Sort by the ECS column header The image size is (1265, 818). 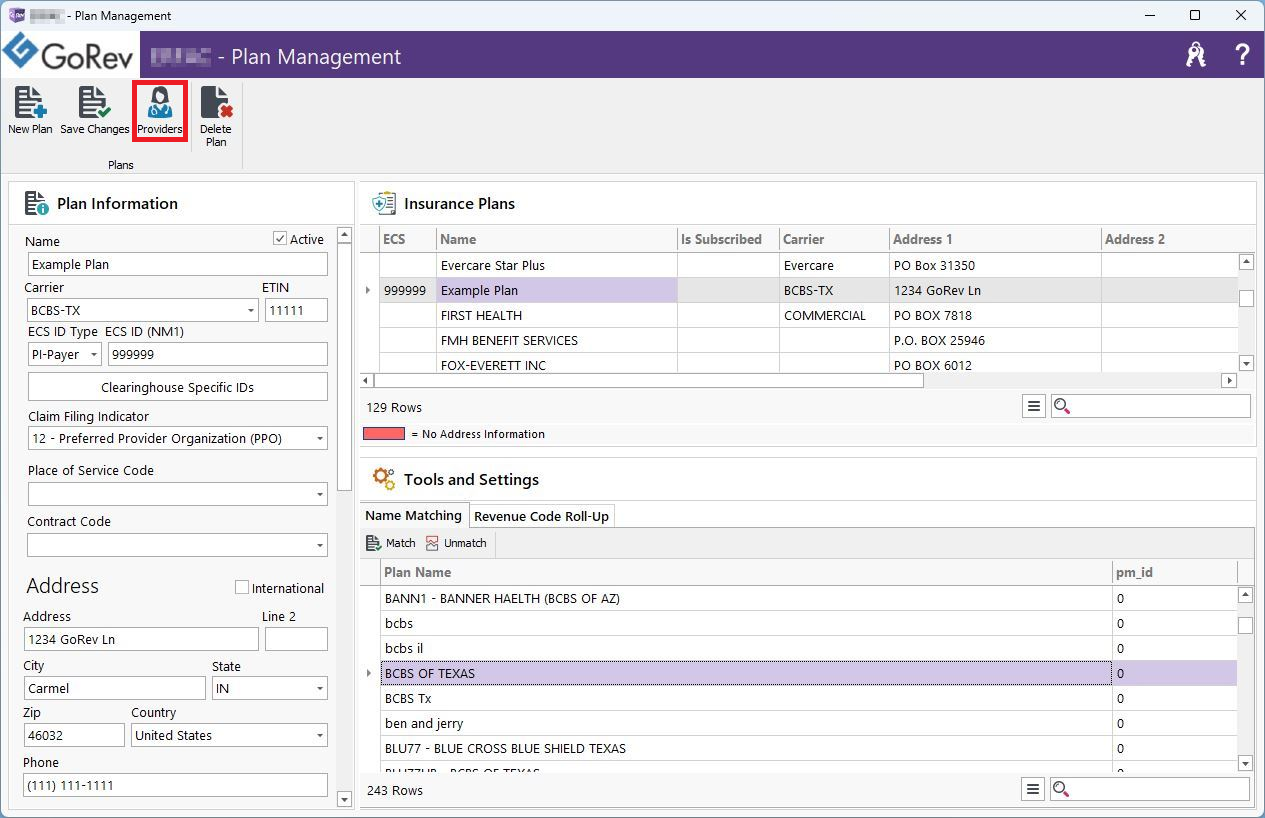coord(407,239)
